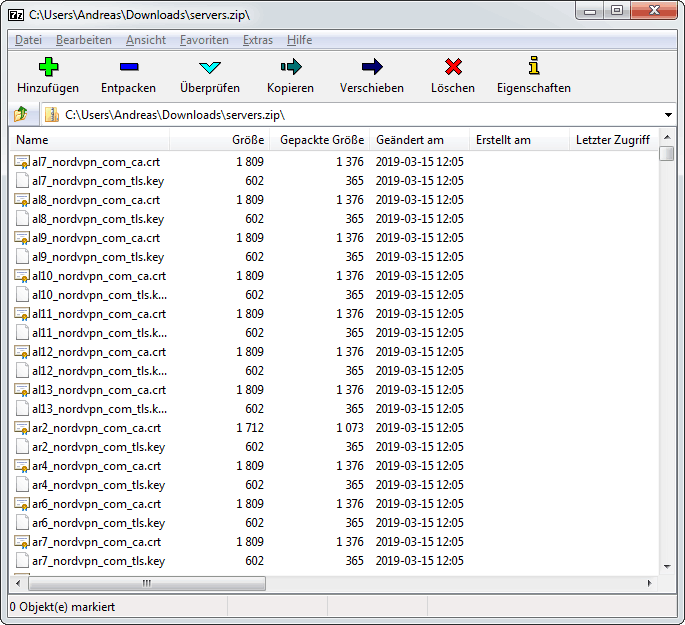This screenshot has width=685, height=625.
Task: Click the horizontal scrollbar right arrow
Action: 650,584
